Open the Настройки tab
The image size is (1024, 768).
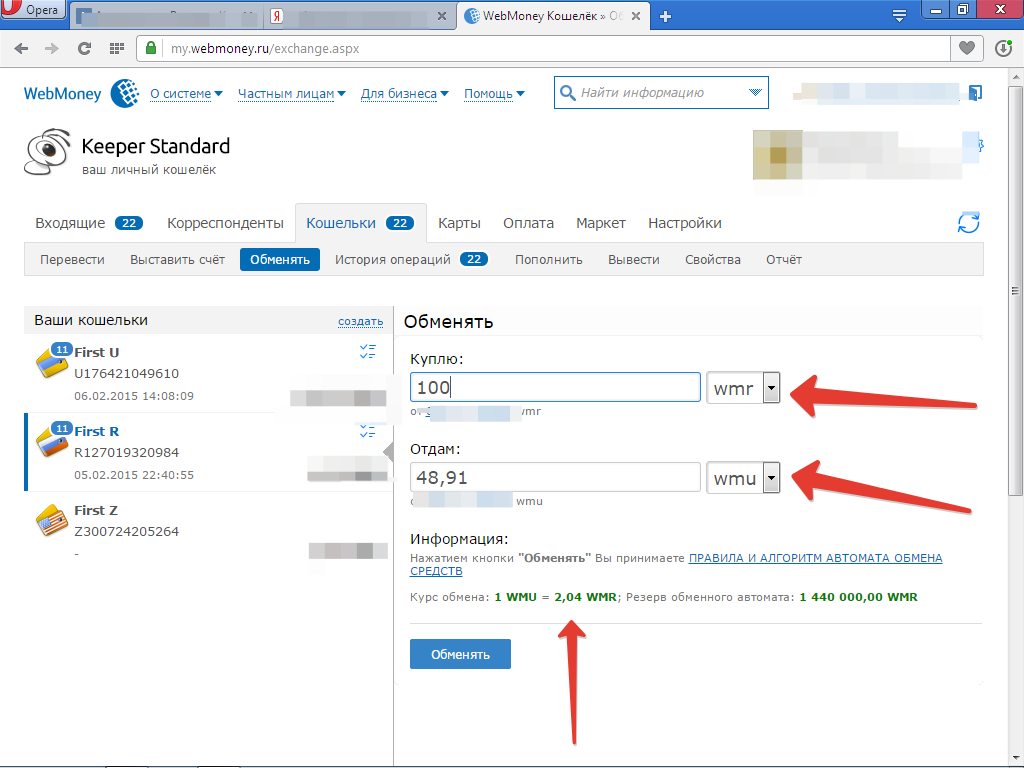point(684,223)
